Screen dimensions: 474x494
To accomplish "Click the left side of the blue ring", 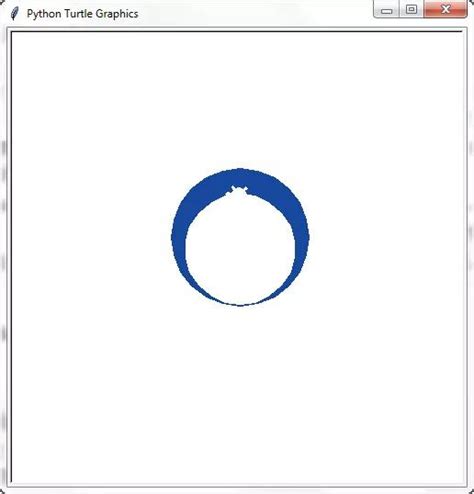I will [179, 237].
